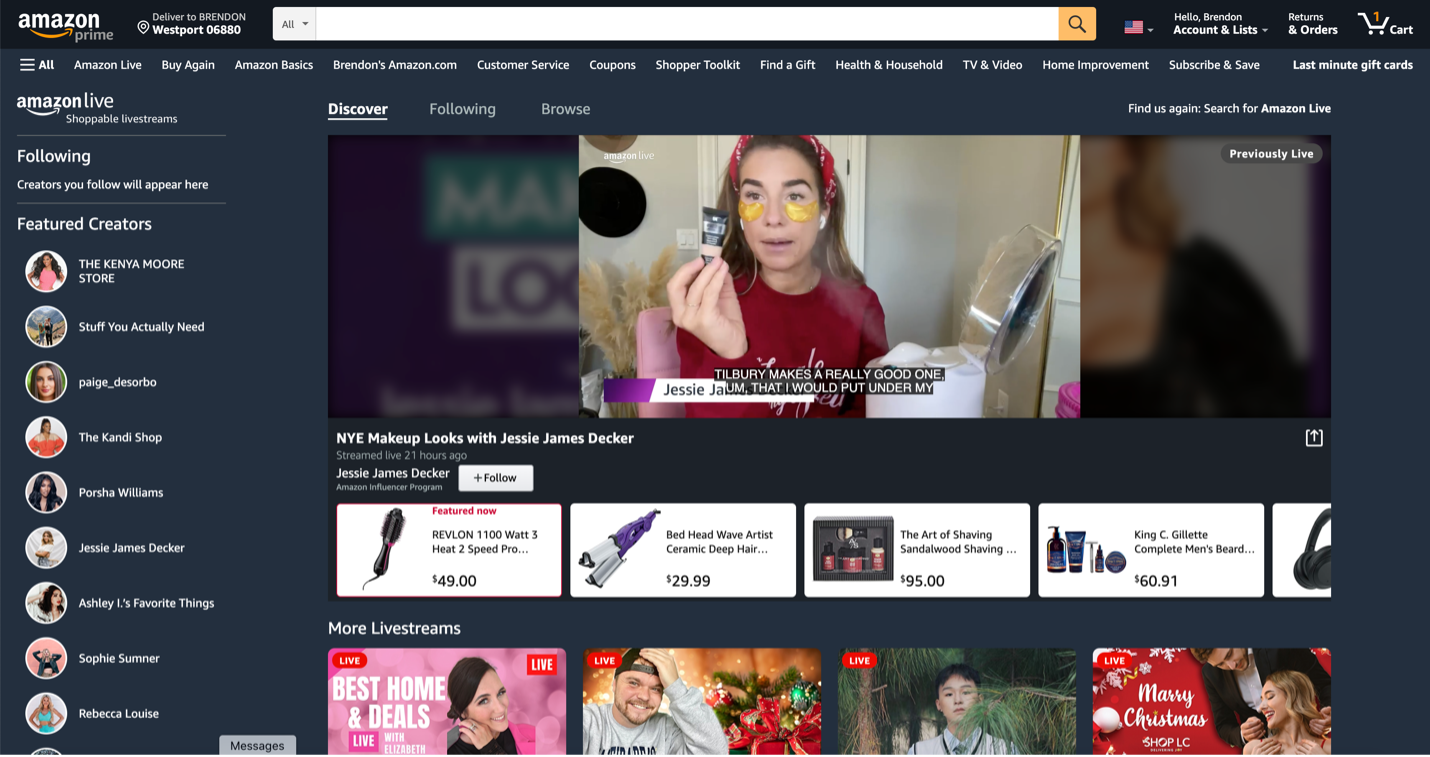Open Bed Head Wave Artist product card

[x=683, y=550]
